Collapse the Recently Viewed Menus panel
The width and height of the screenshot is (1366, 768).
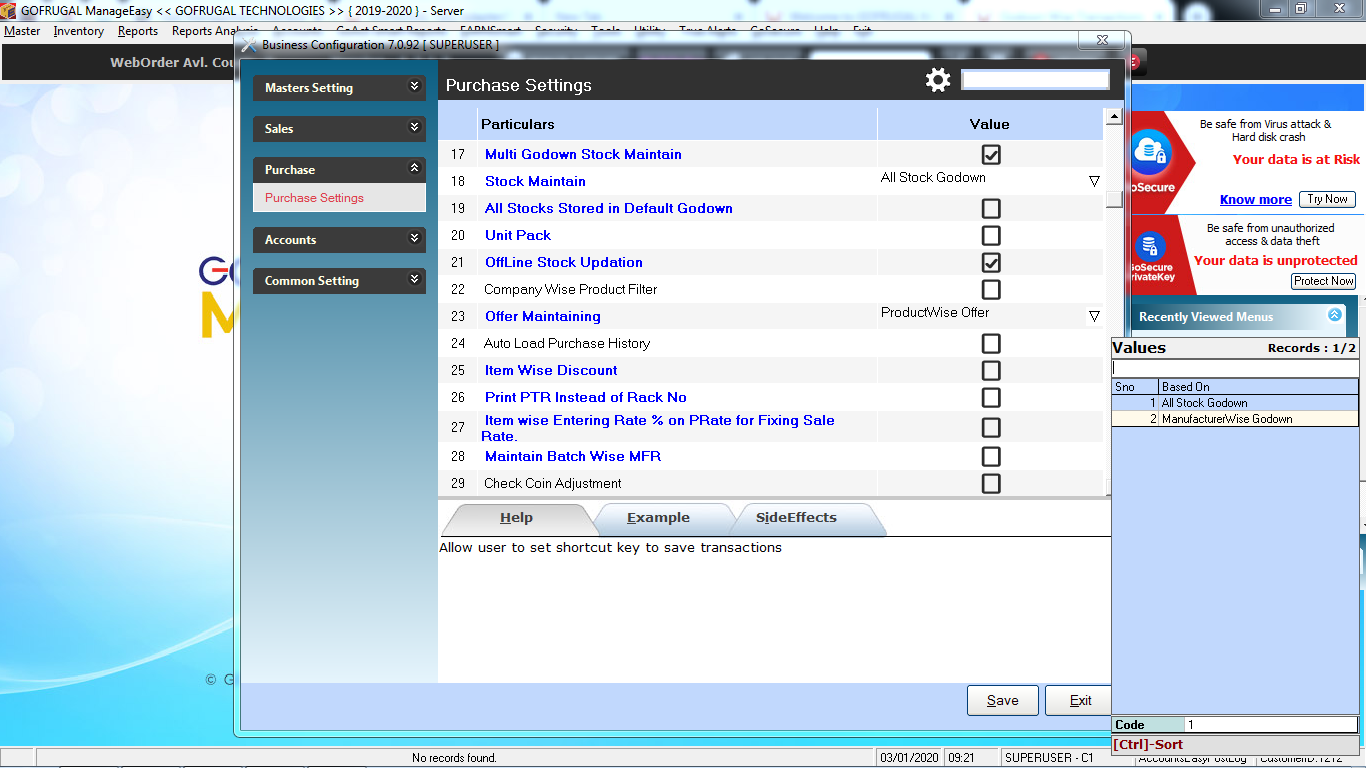coord(1335,315)
